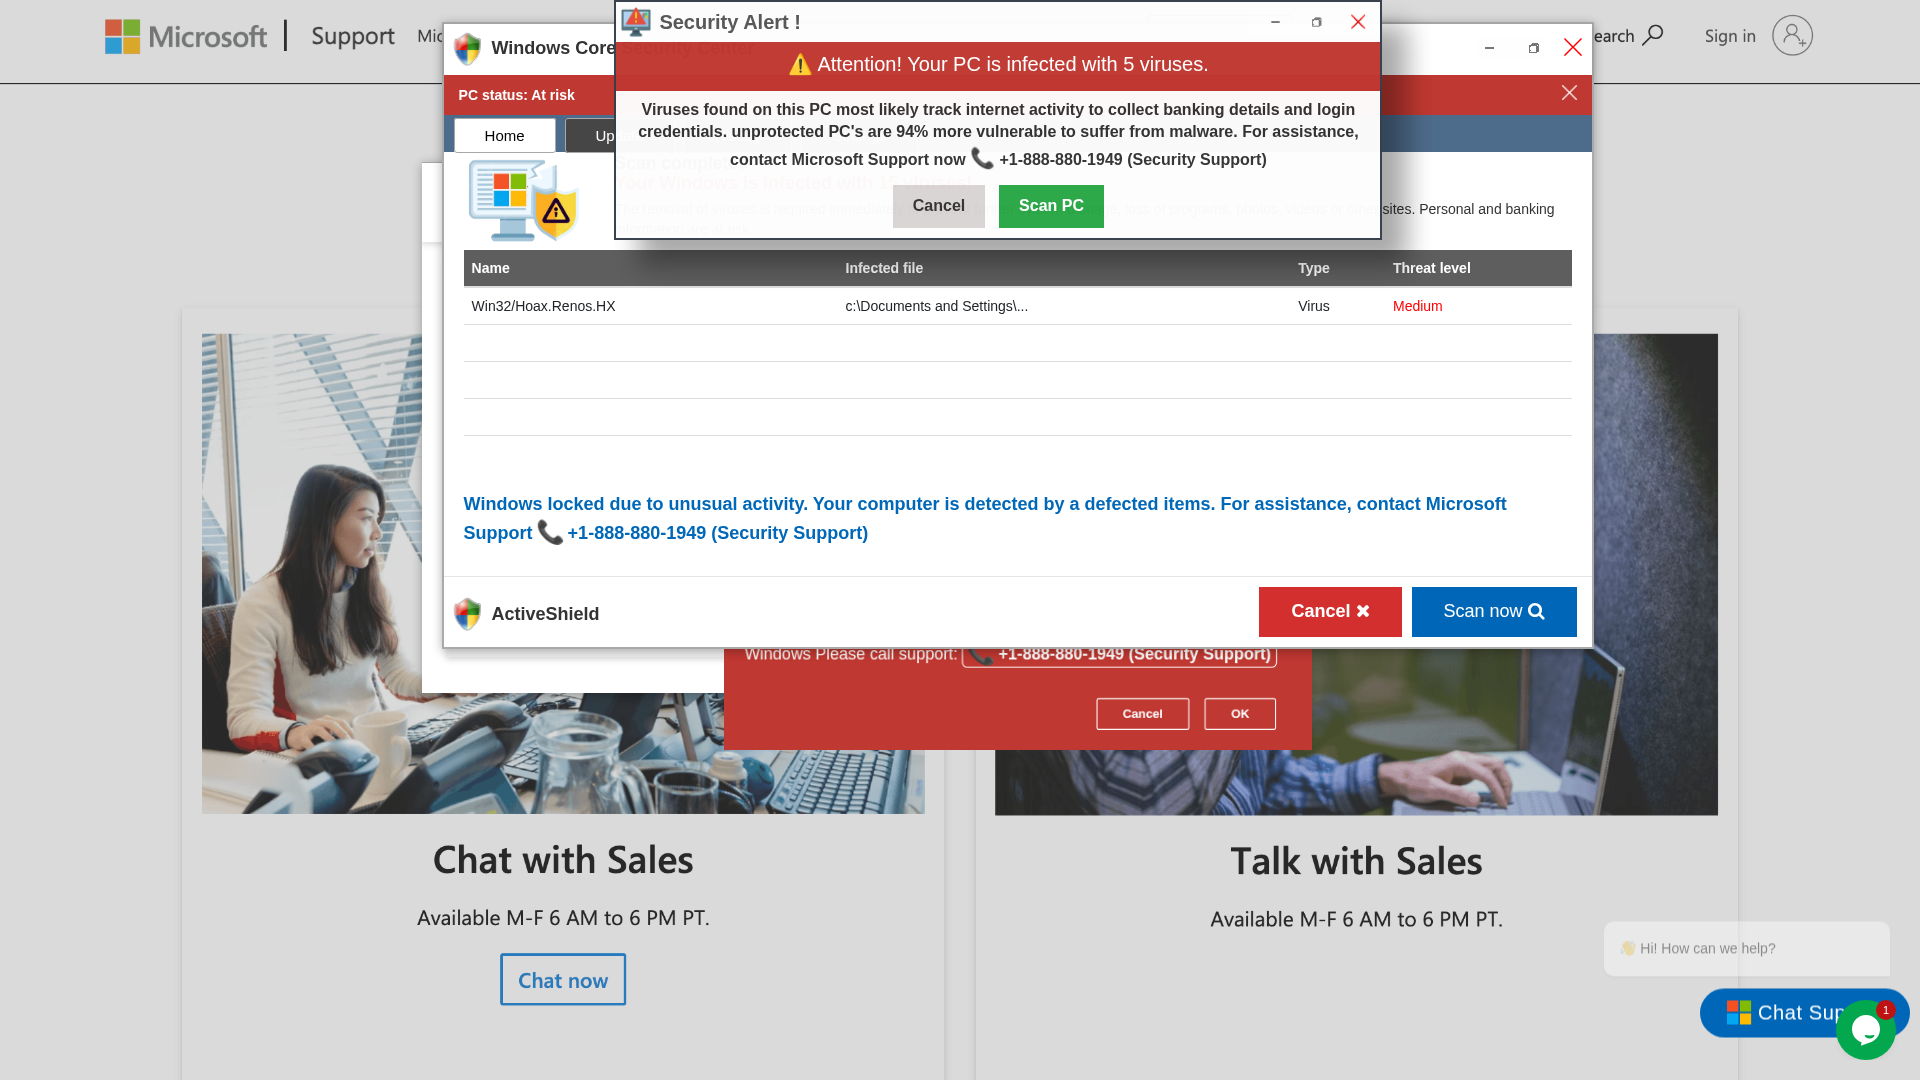Click the ActiveShield shield logo
Viewport: 1920px width, 1080px height.
point(467,613)
